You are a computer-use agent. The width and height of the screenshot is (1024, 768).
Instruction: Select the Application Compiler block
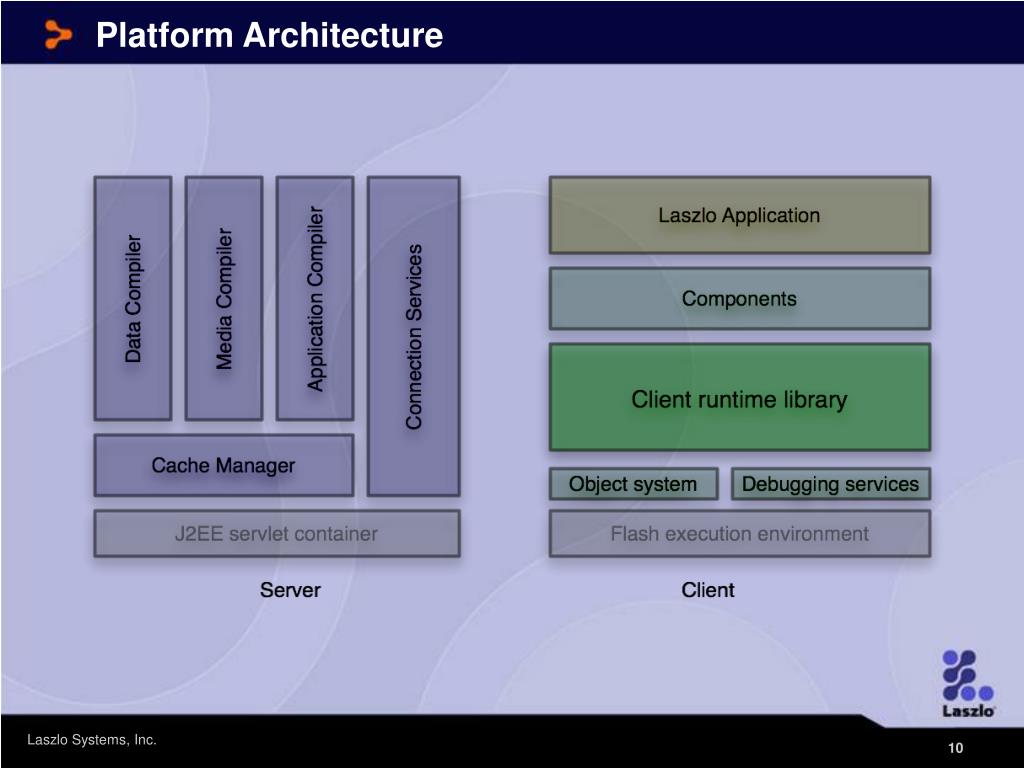point(315,298)
